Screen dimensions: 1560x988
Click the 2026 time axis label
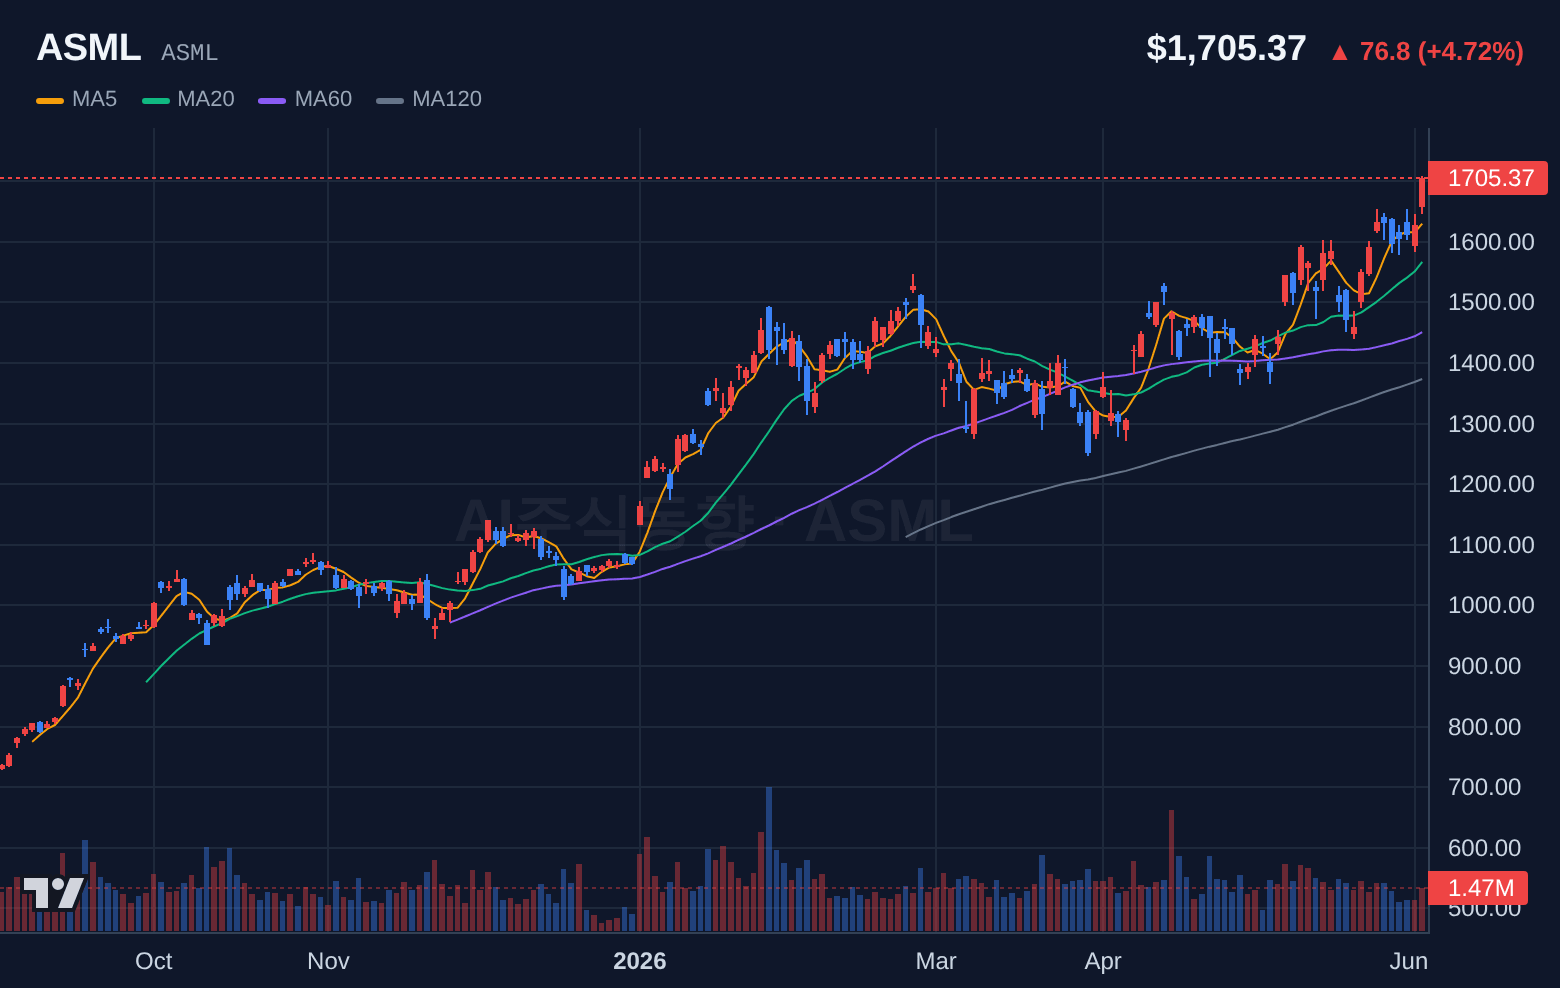pyautogui.click(x=640, y=961)
